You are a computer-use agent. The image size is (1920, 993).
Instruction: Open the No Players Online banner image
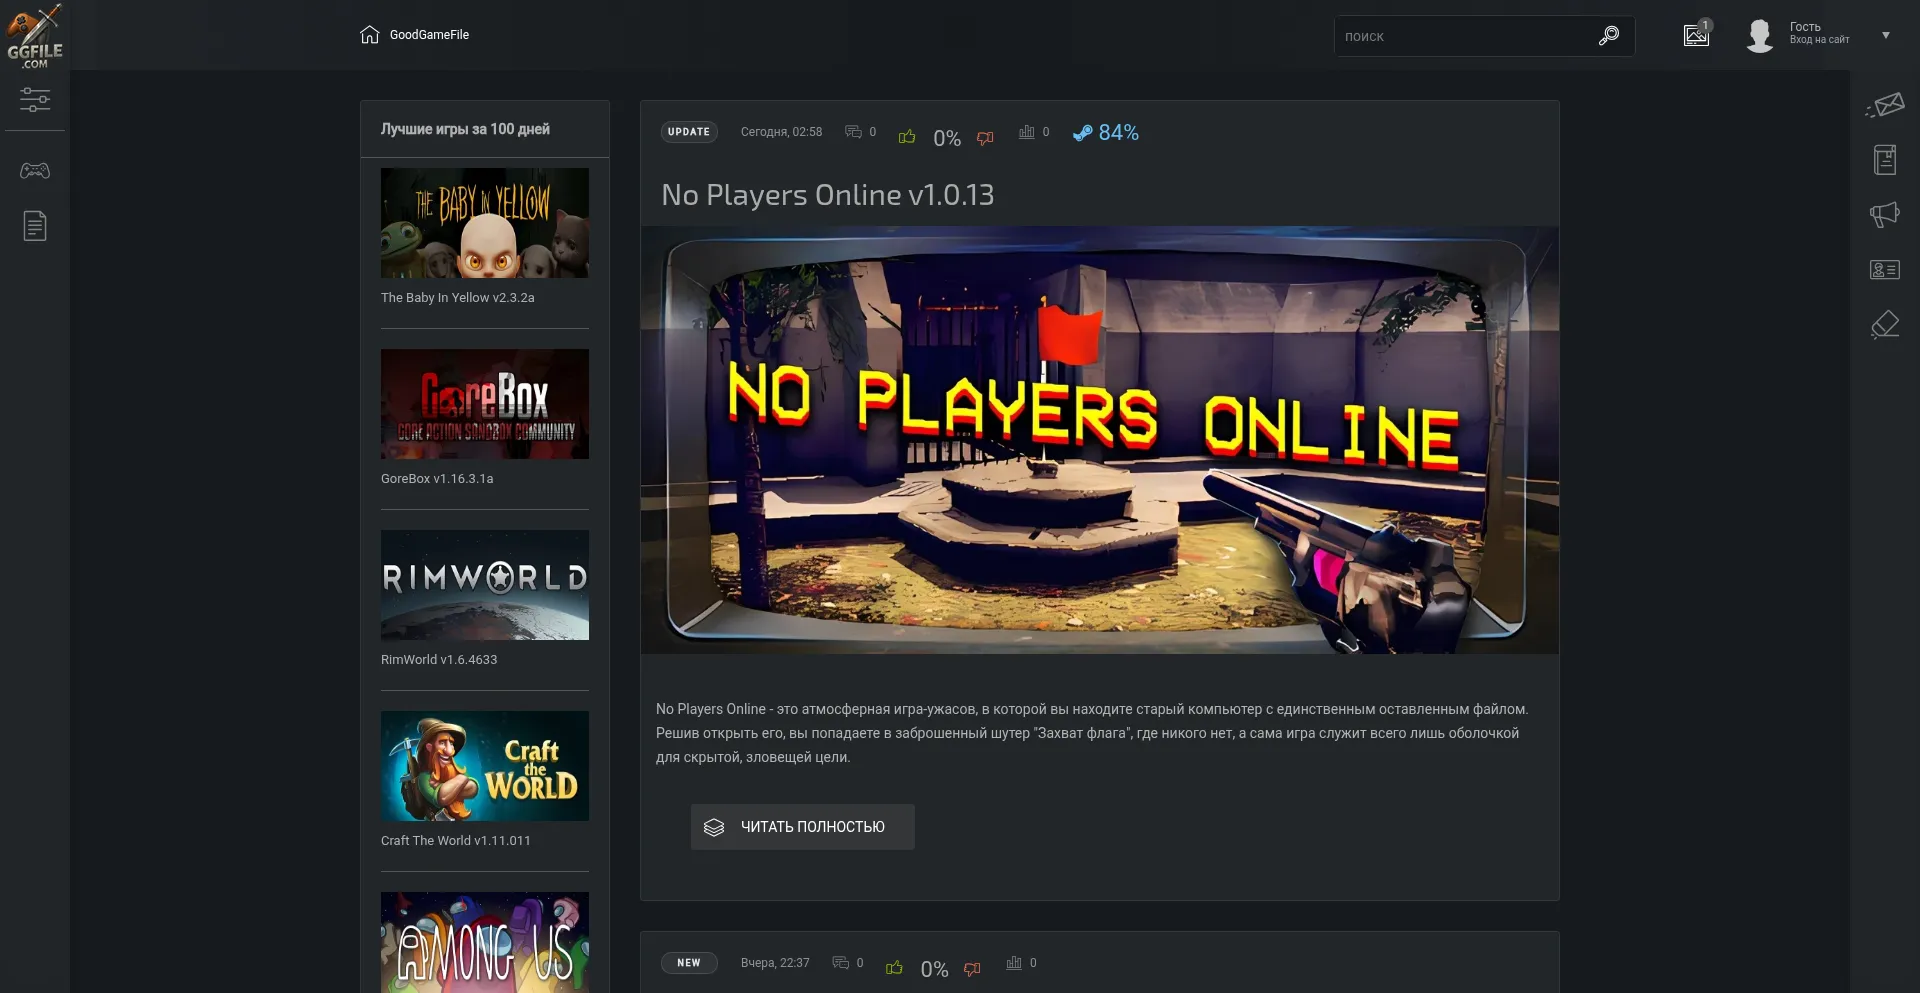(1100, 440)
